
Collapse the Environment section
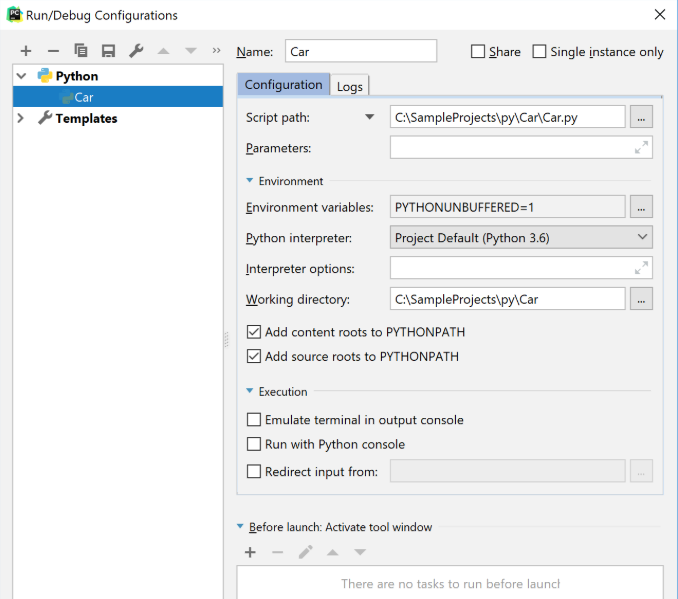[249, 180]
